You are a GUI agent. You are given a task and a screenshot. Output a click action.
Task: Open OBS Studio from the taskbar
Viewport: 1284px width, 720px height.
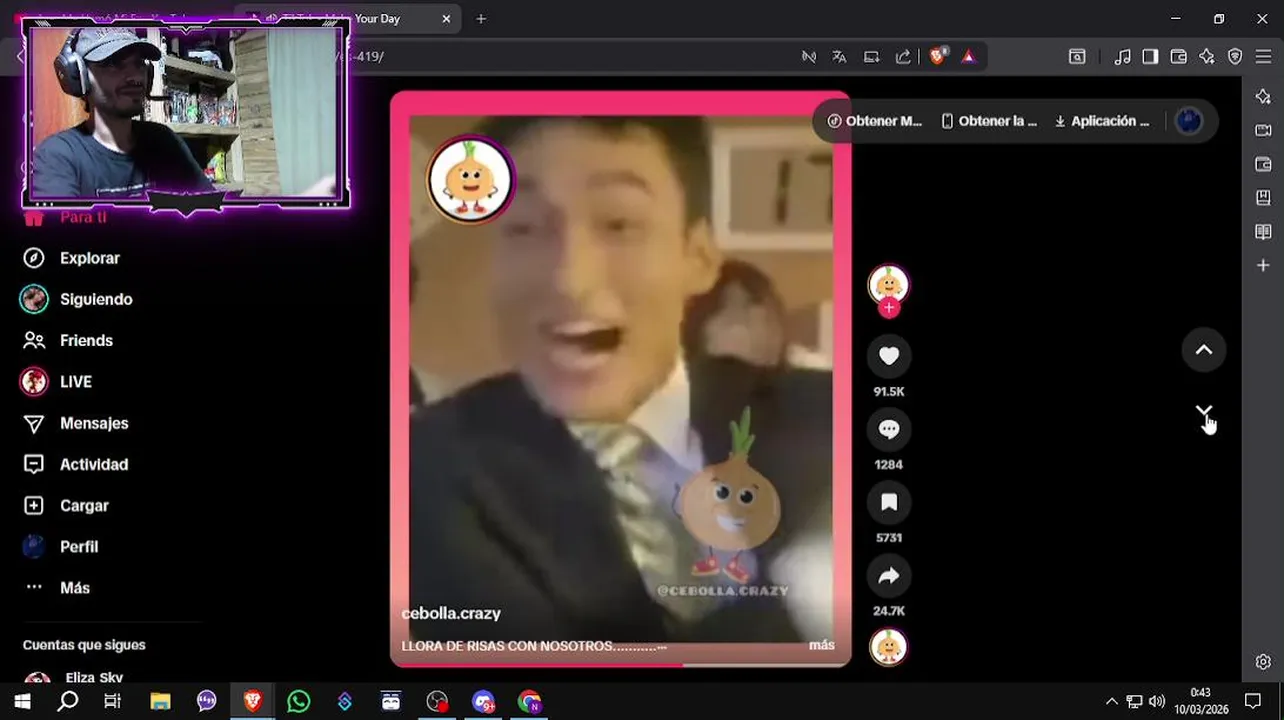point(437,702)
